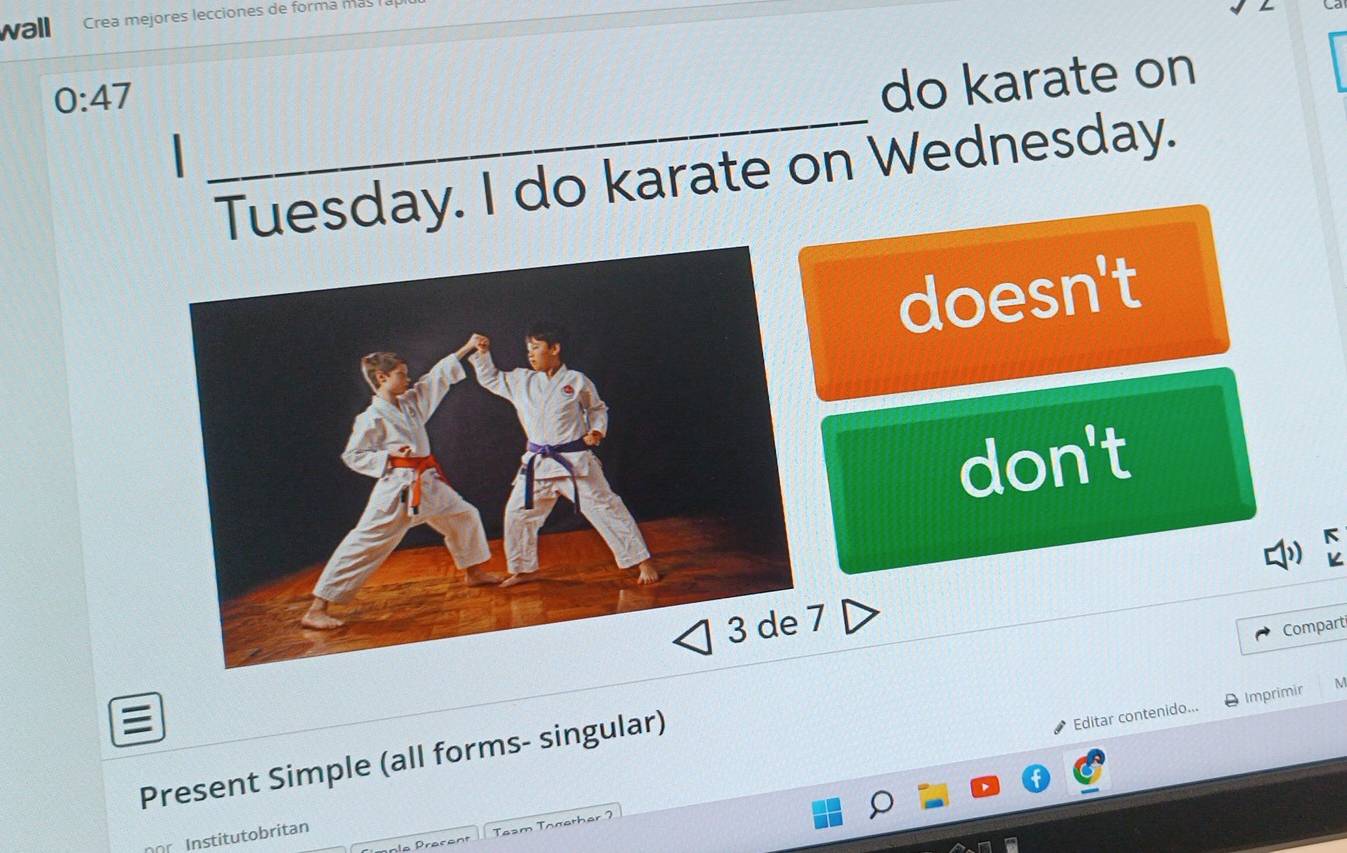
Task: Choose the orange "doesn't" answer
Action: coord(1016,298)
